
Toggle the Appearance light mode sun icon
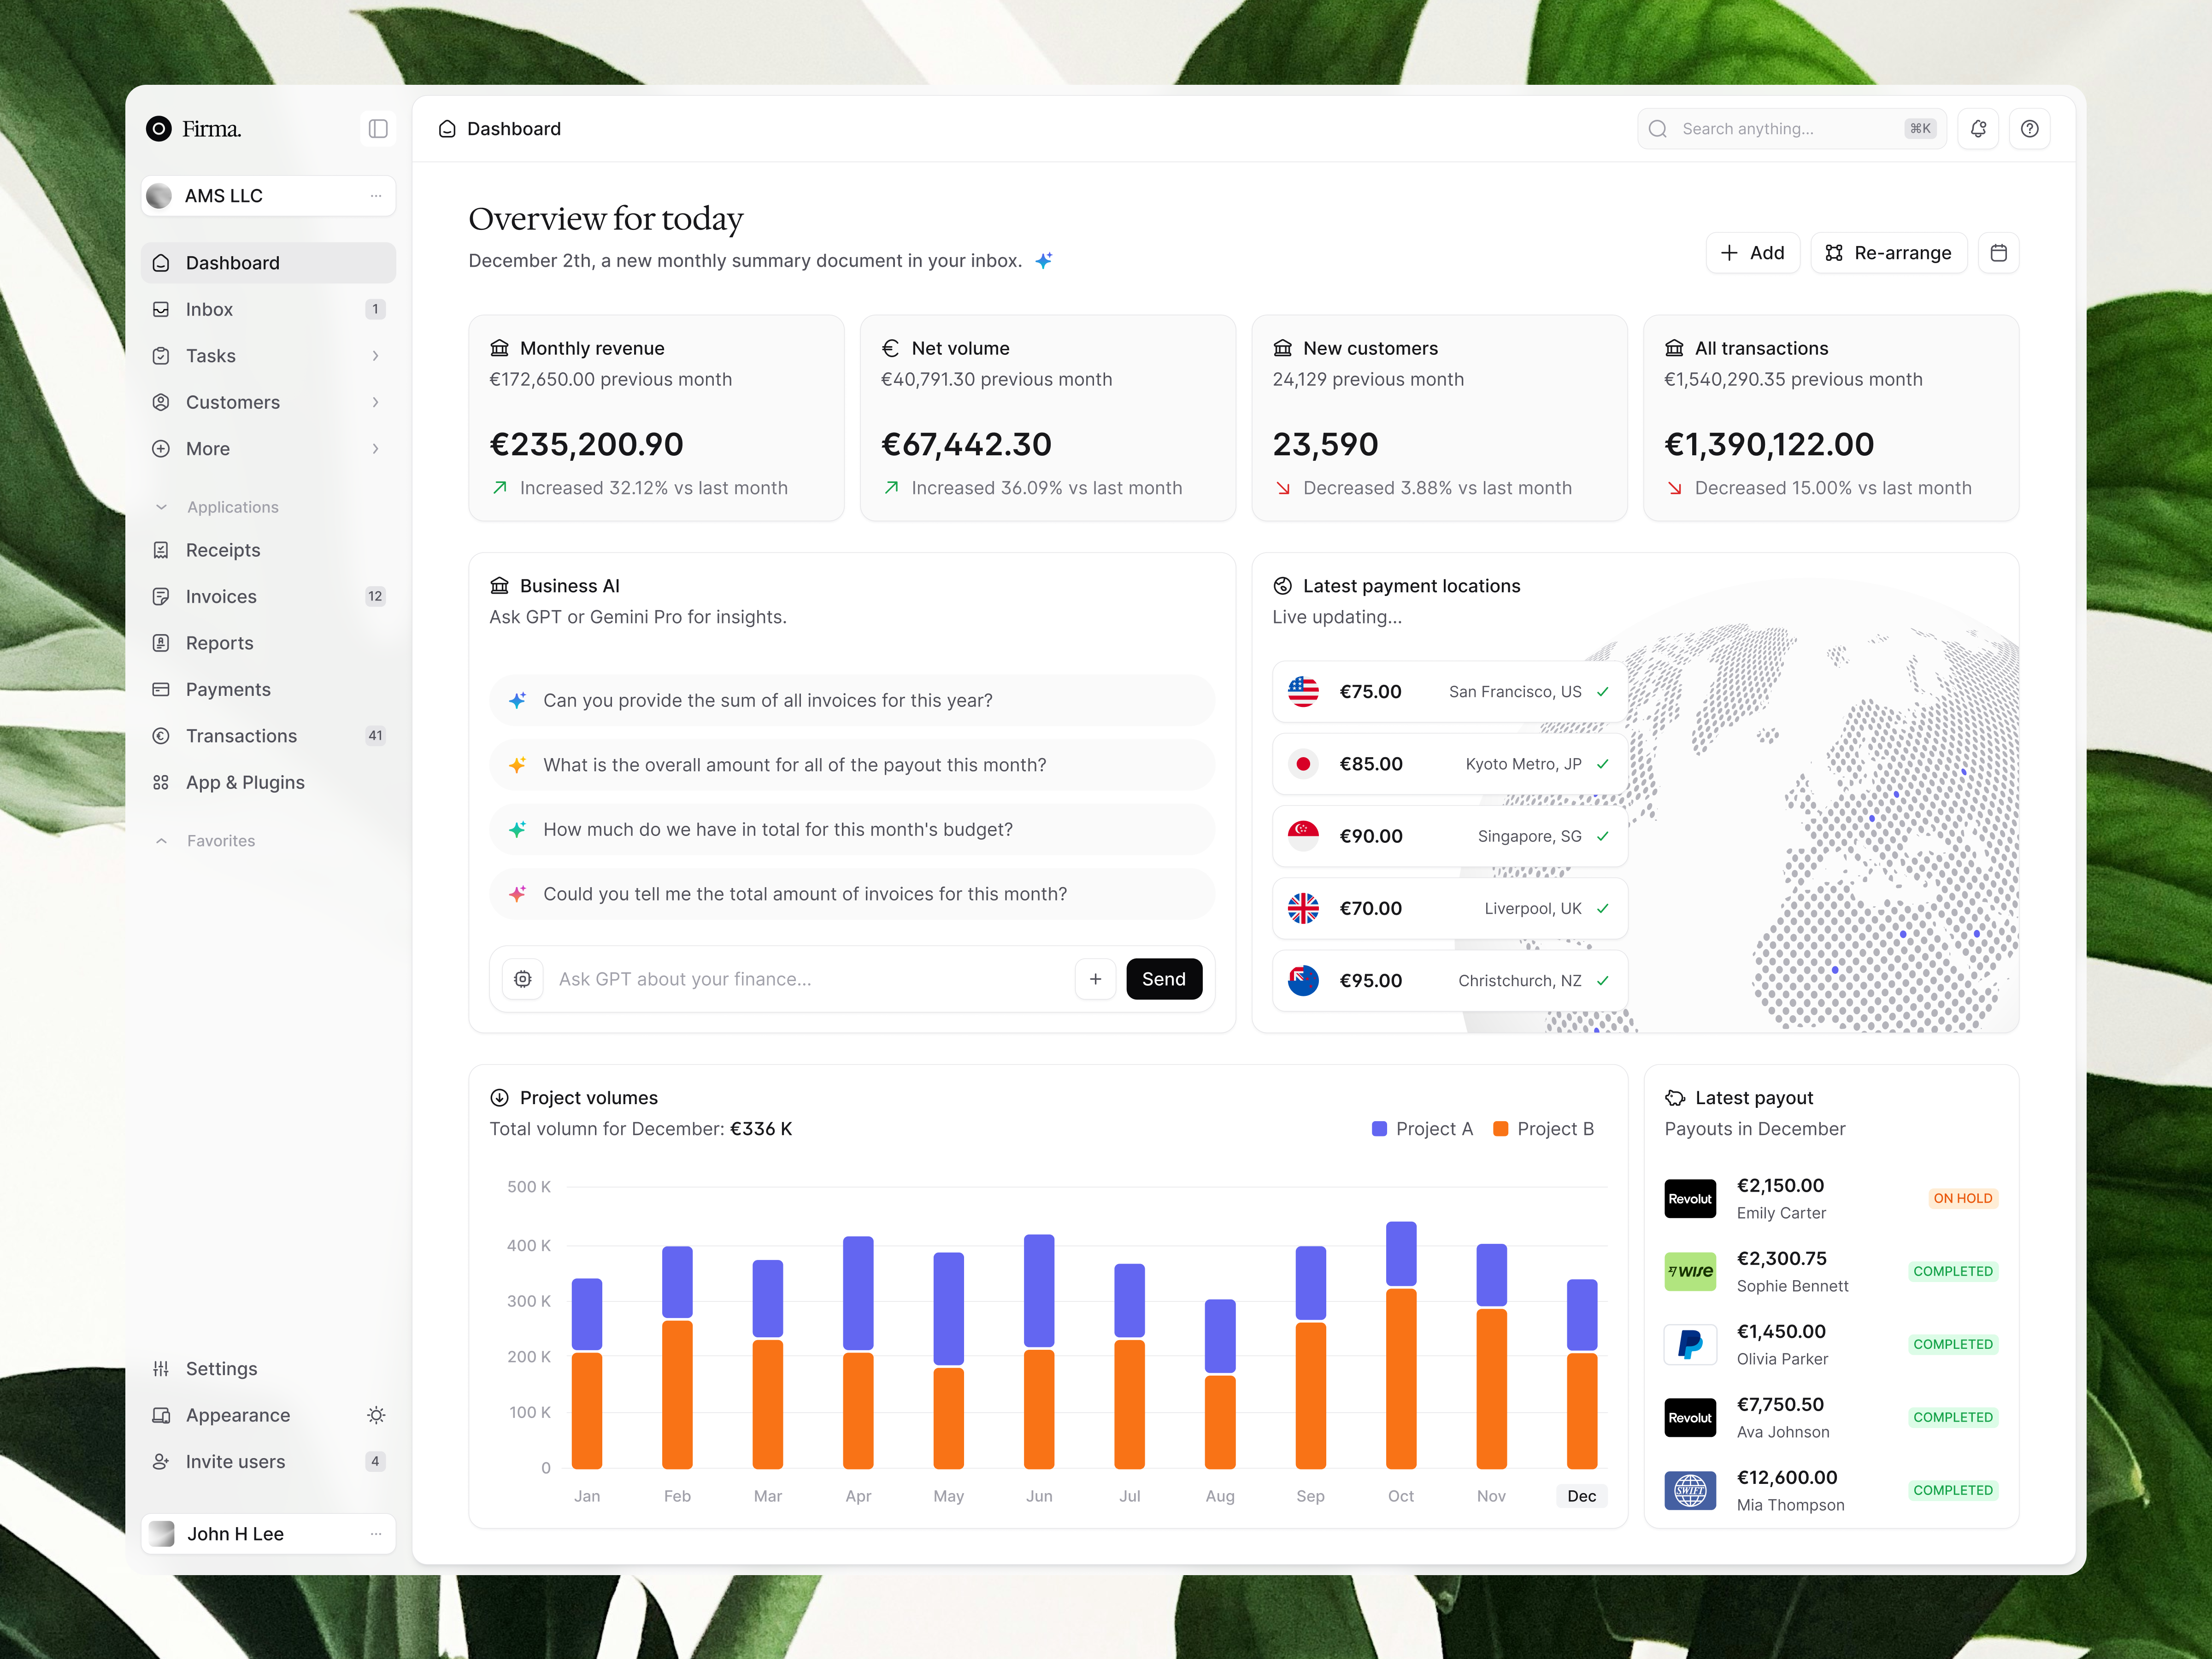point(376,1415)
